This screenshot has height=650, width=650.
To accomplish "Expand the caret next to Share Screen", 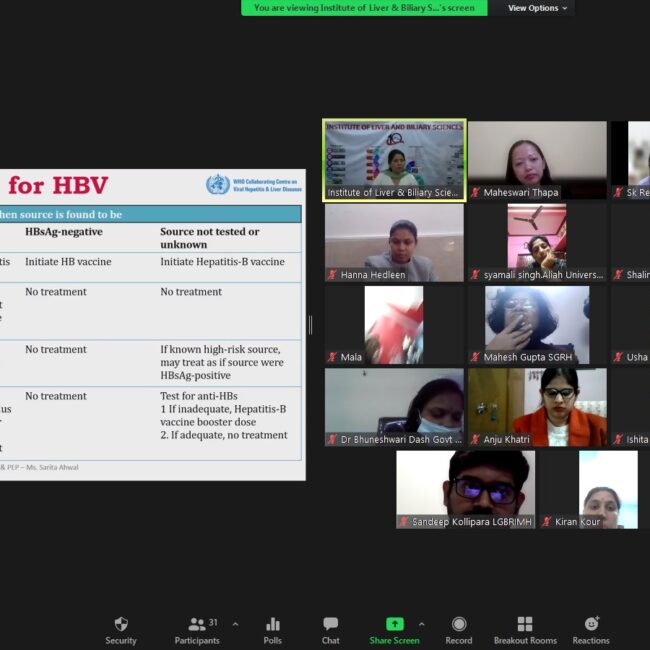I will coord(421,623).
